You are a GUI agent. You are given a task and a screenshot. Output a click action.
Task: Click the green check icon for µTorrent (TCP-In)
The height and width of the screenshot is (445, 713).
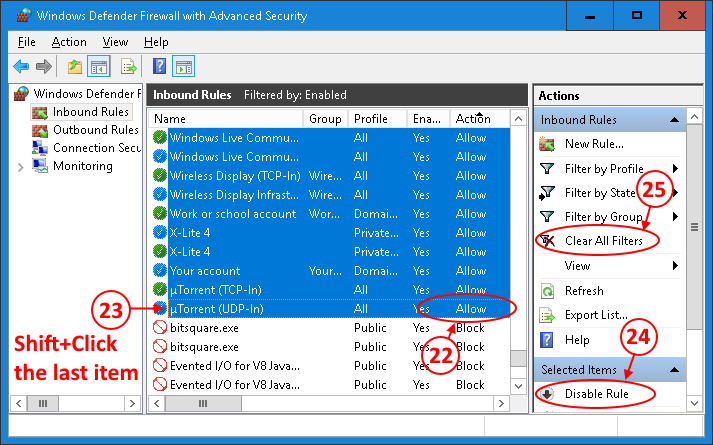[x=160, y=290]
